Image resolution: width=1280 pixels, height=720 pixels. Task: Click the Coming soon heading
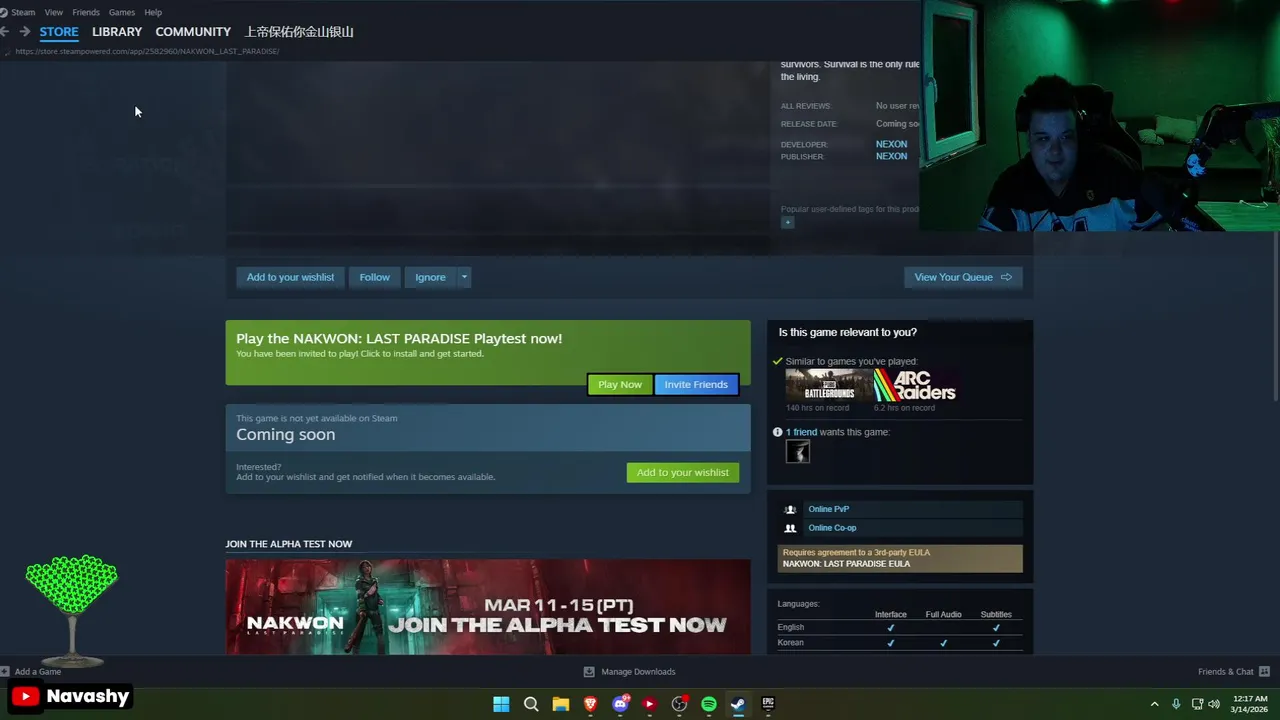click(x=286, y=435)
